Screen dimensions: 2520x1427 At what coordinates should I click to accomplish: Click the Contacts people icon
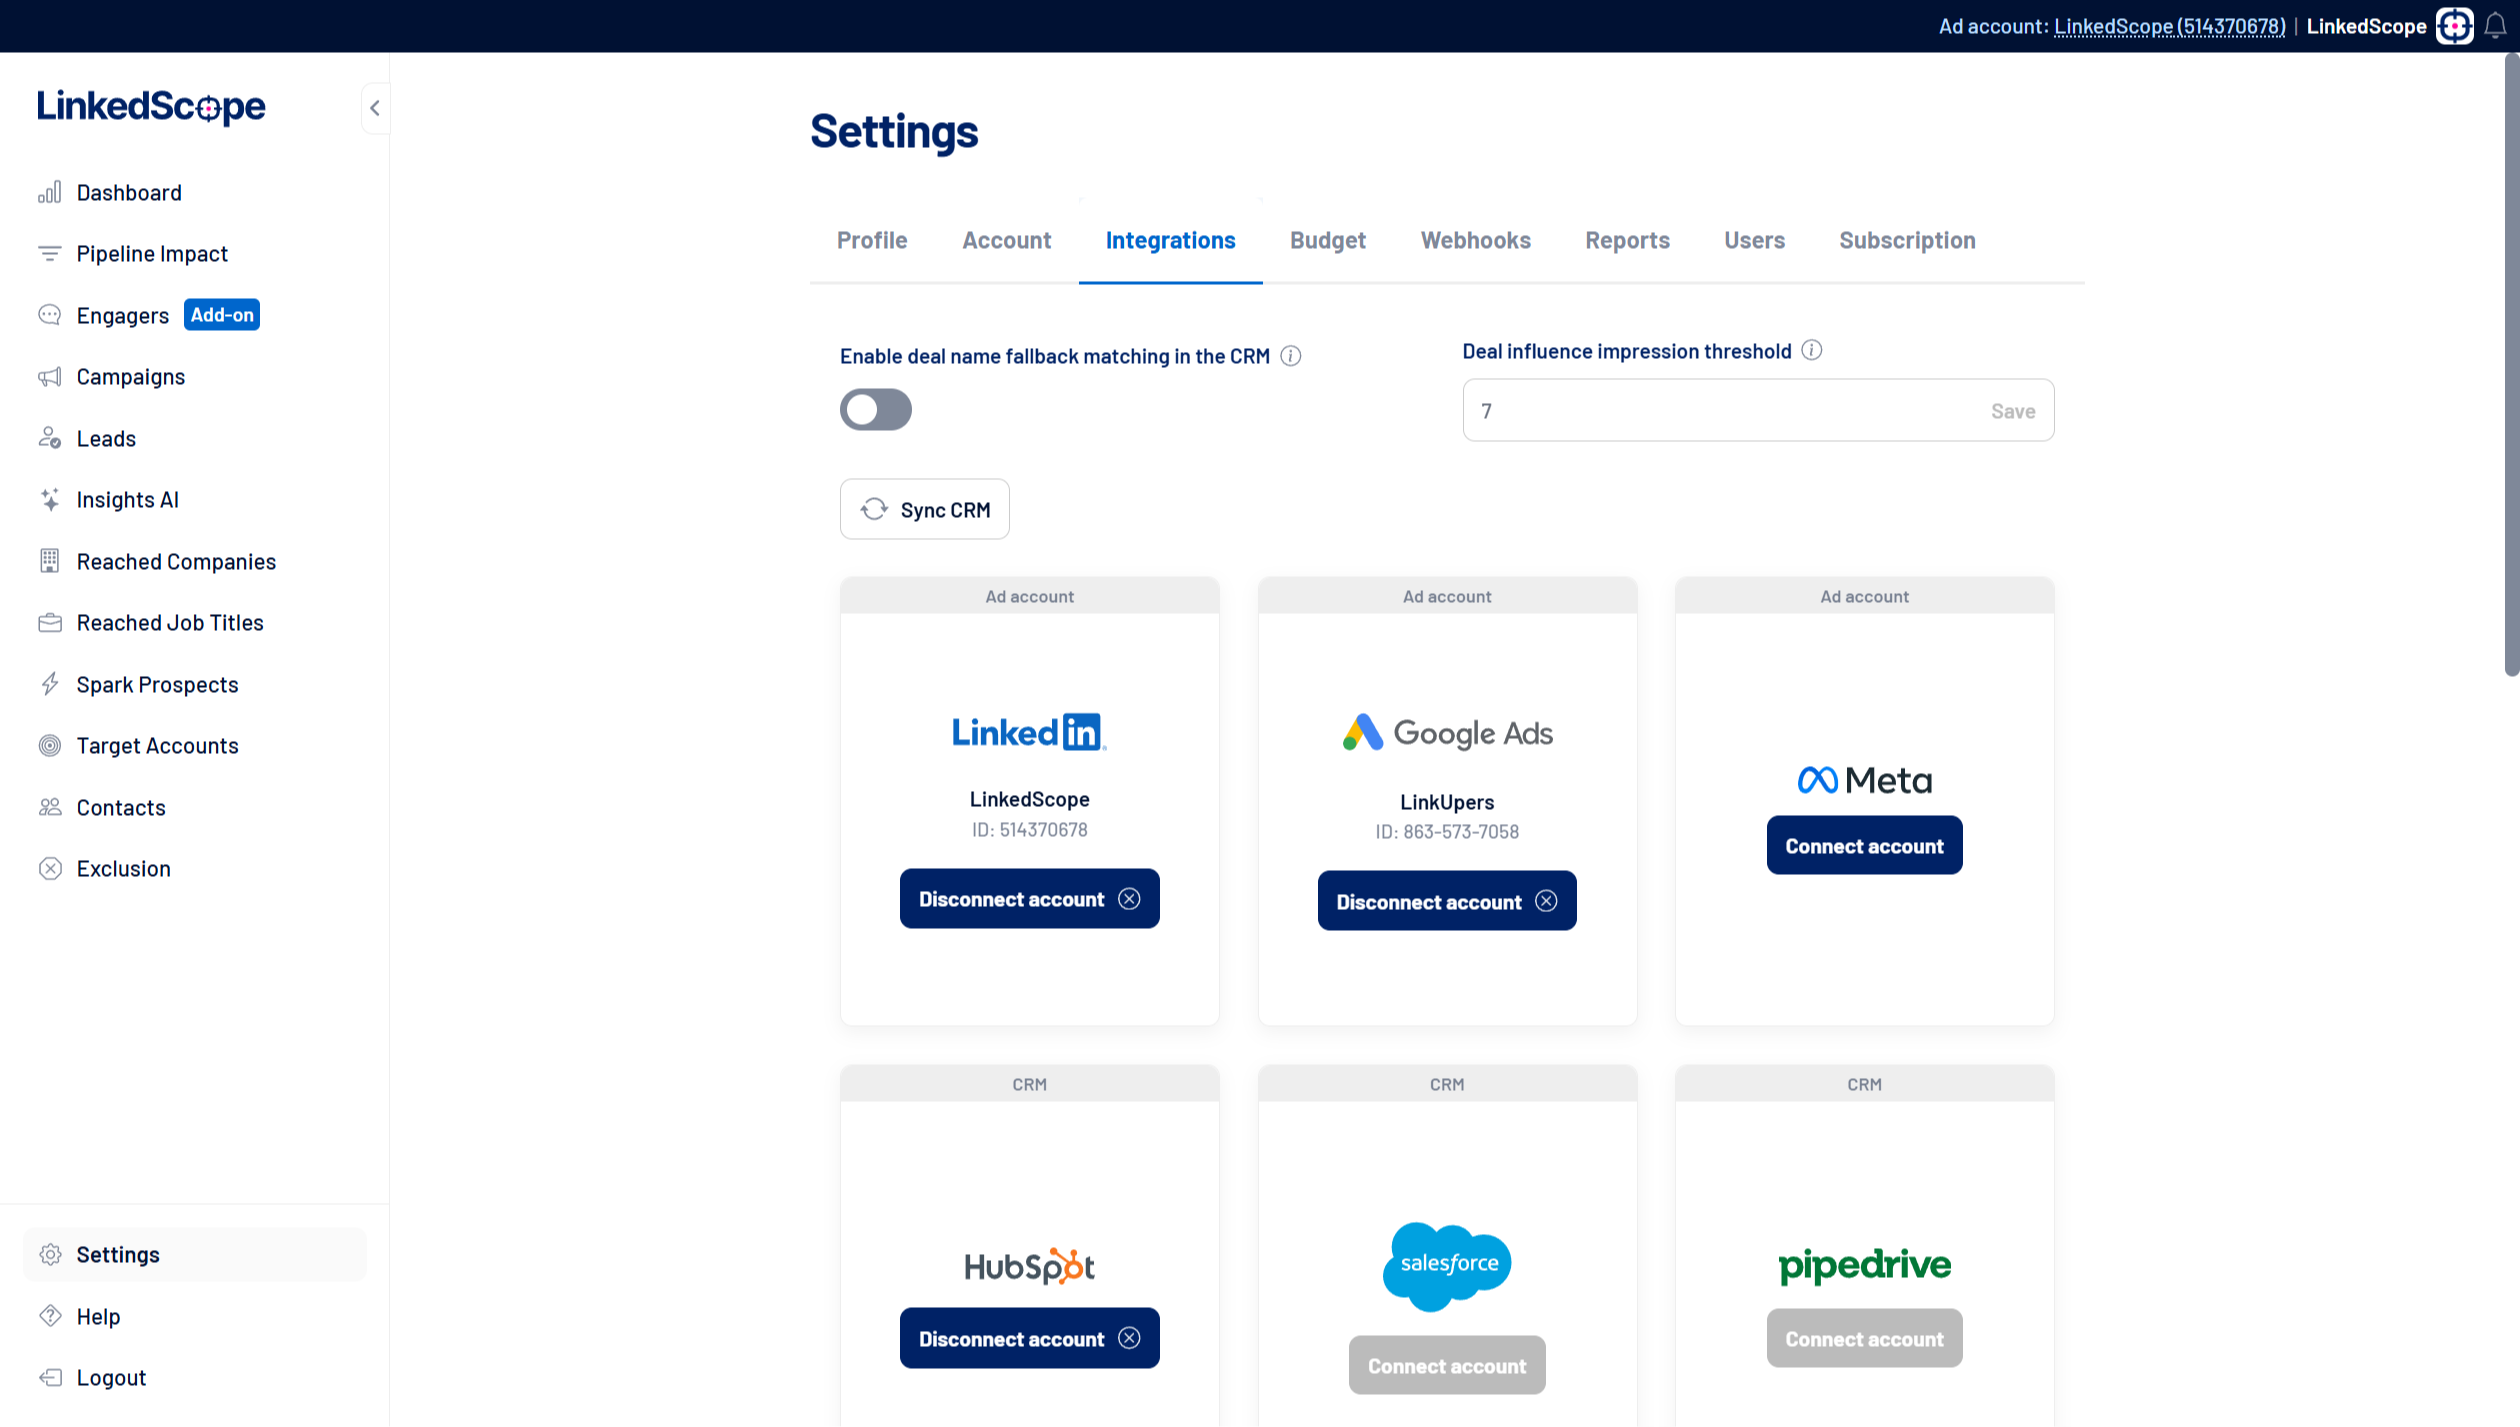pyautogui.click(x=50, y=807)
